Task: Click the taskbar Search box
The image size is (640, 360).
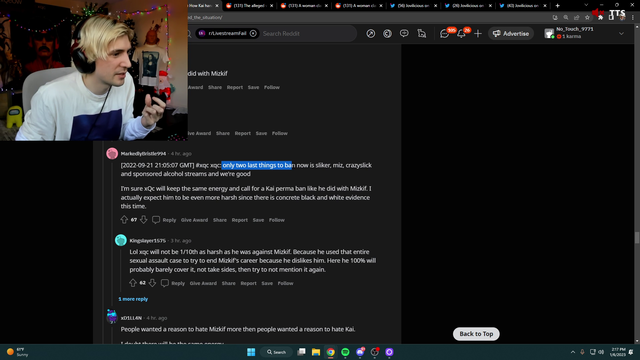Action: pyautogui.click(x=276, y=352)
